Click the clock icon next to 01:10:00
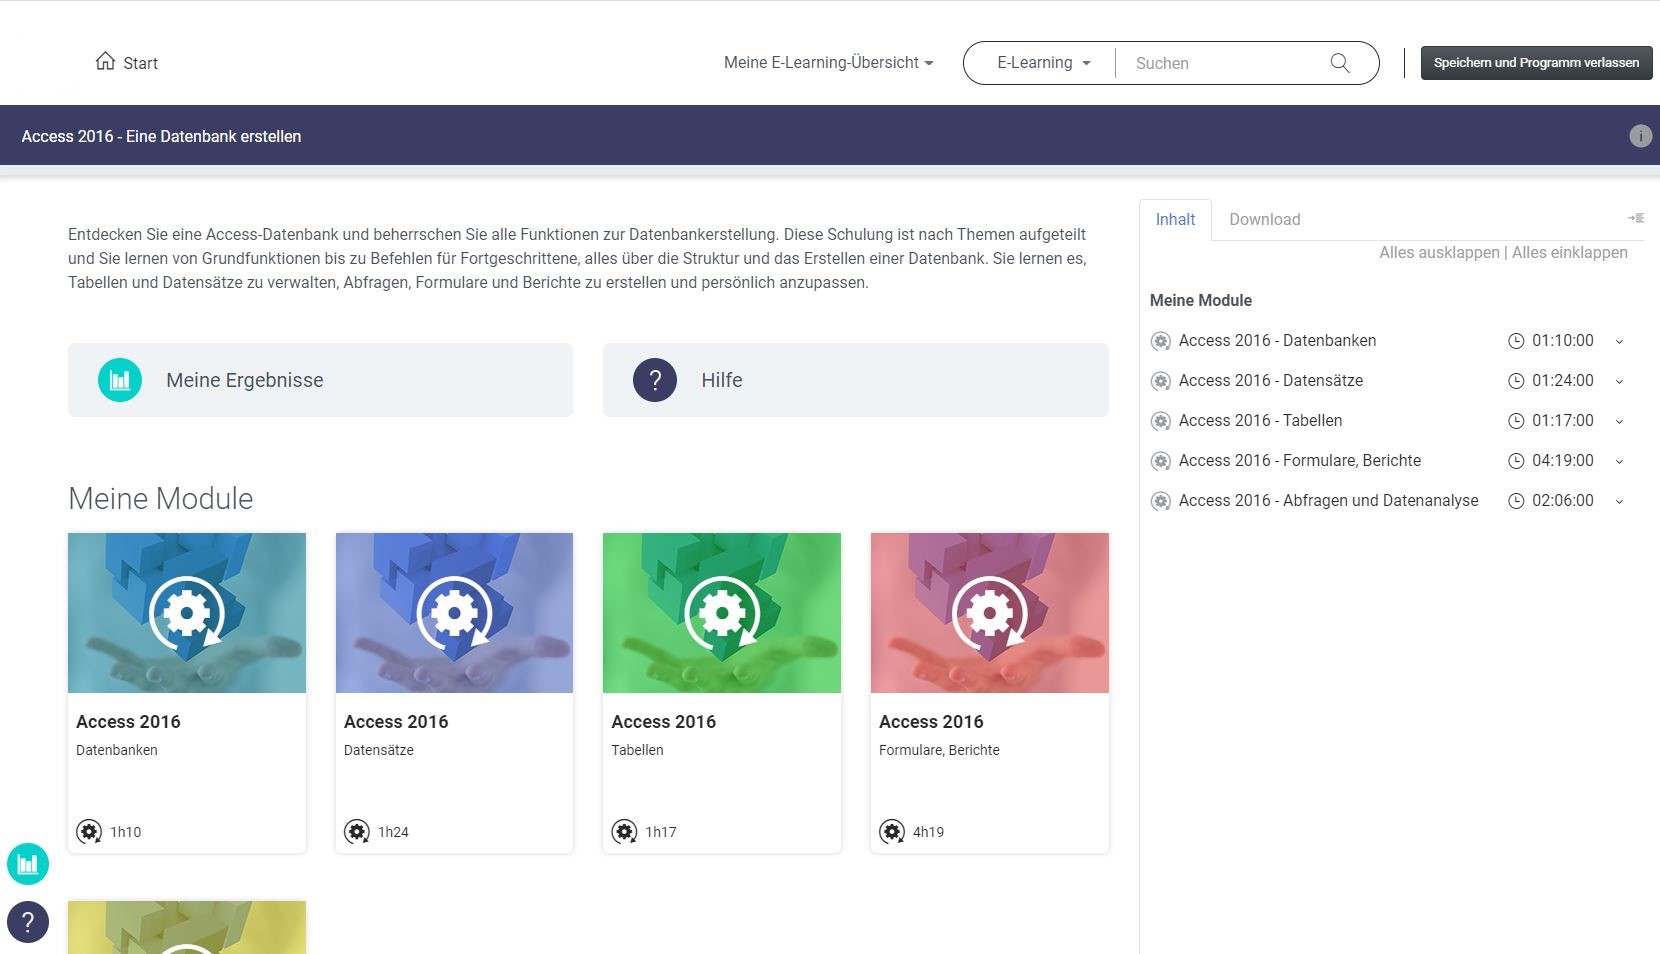1660x954 pixels. click(x=1516, y=341)
